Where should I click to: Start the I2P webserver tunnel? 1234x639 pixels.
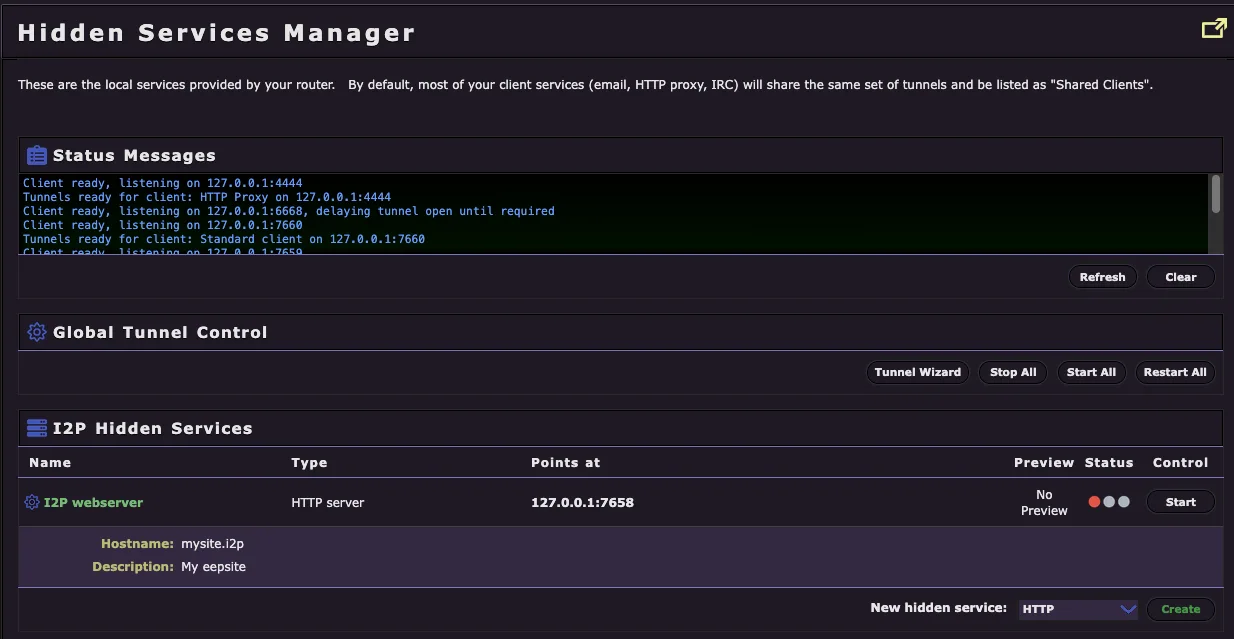1180,501
